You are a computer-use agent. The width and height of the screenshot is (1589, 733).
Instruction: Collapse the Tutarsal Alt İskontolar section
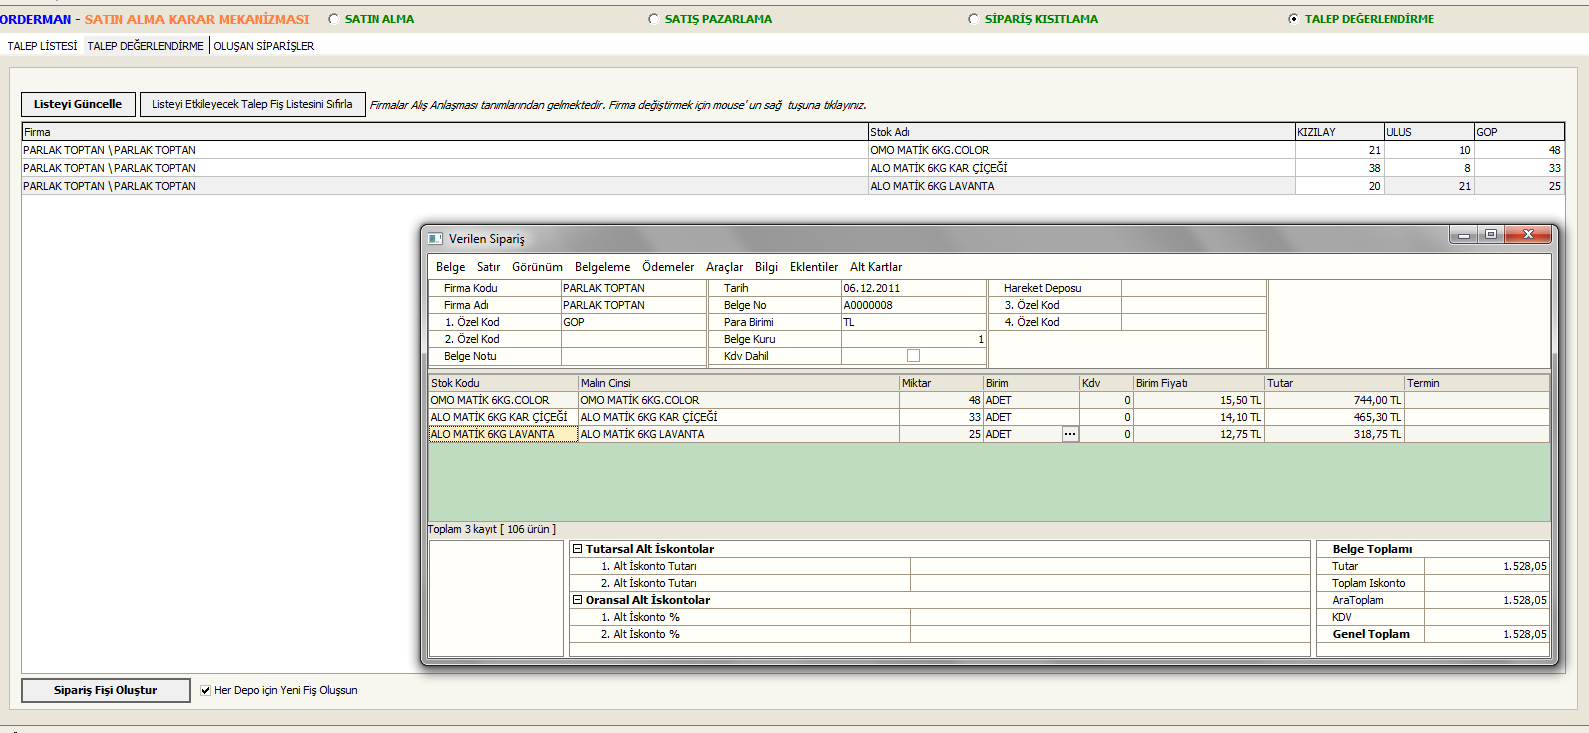point(577,549)
